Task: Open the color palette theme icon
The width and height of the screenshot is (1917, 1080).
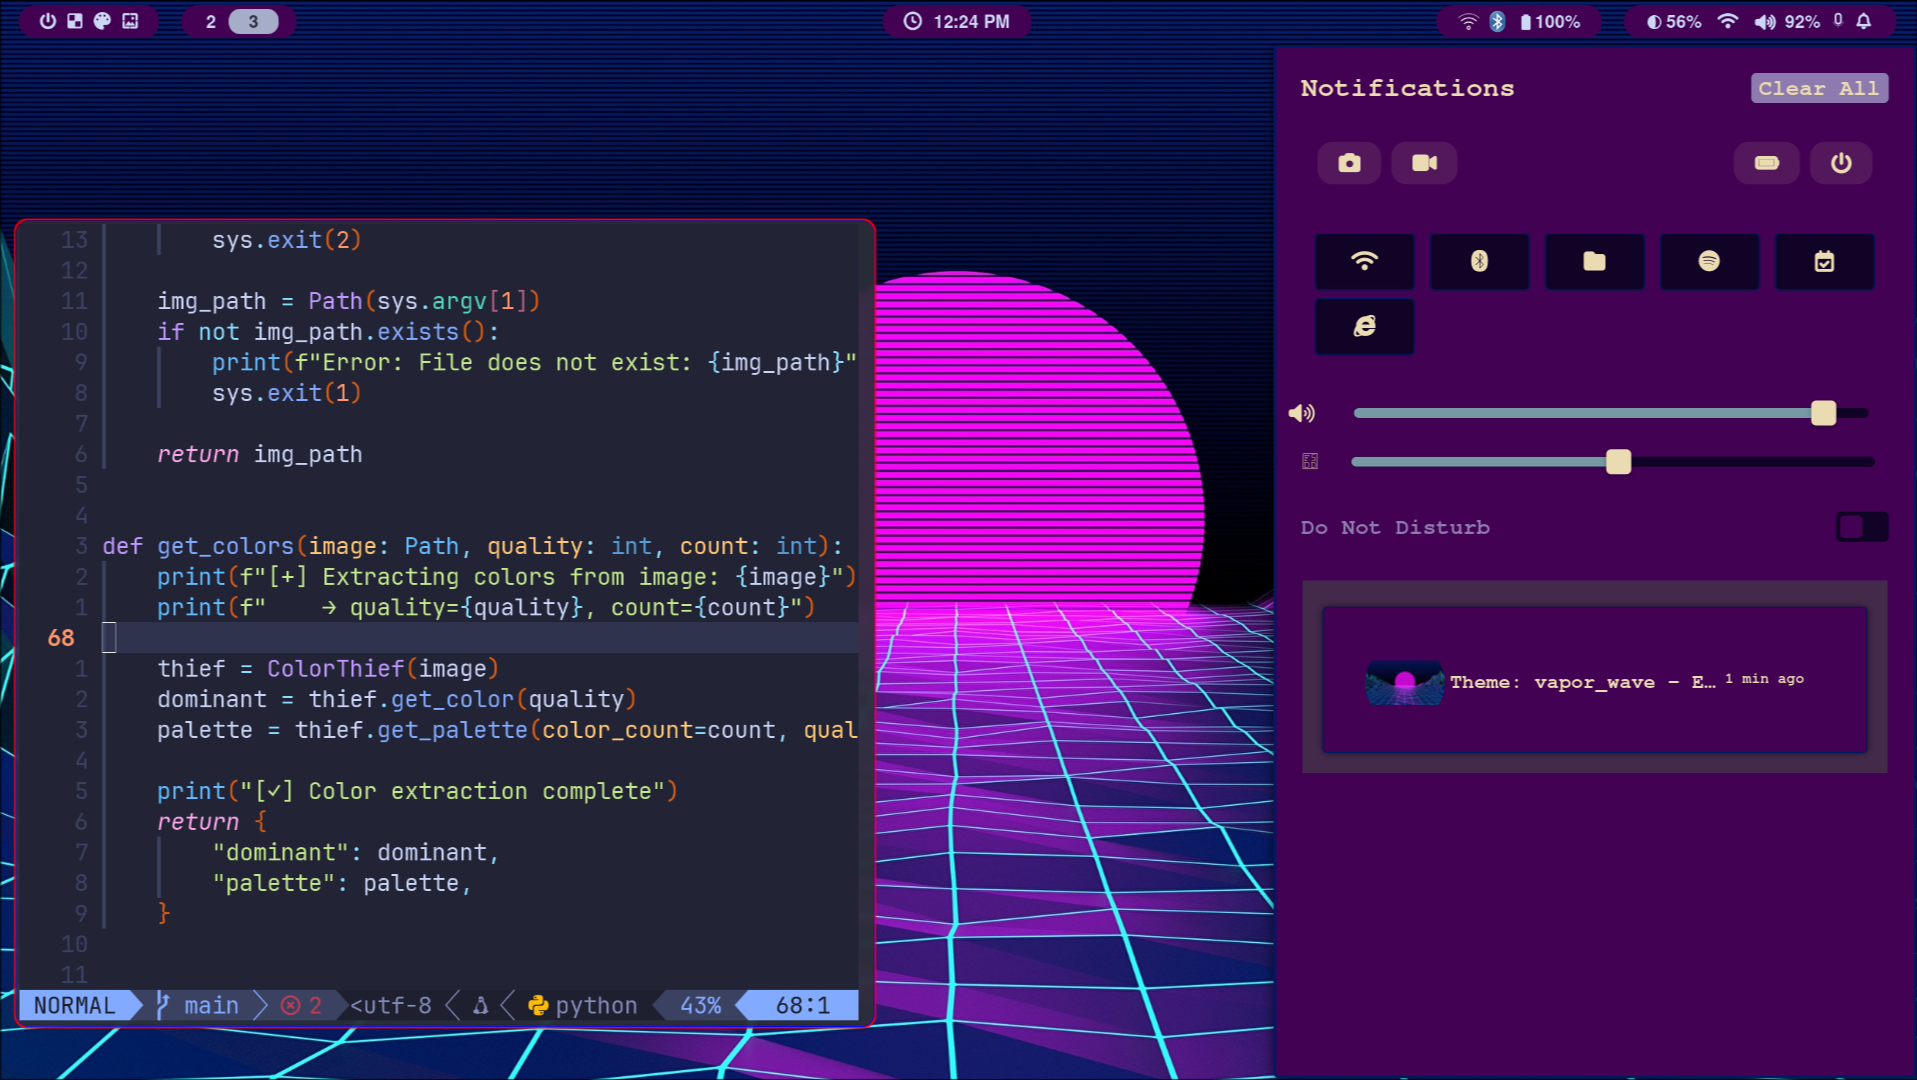Action: pyautogui.click(x=102, y=21)
